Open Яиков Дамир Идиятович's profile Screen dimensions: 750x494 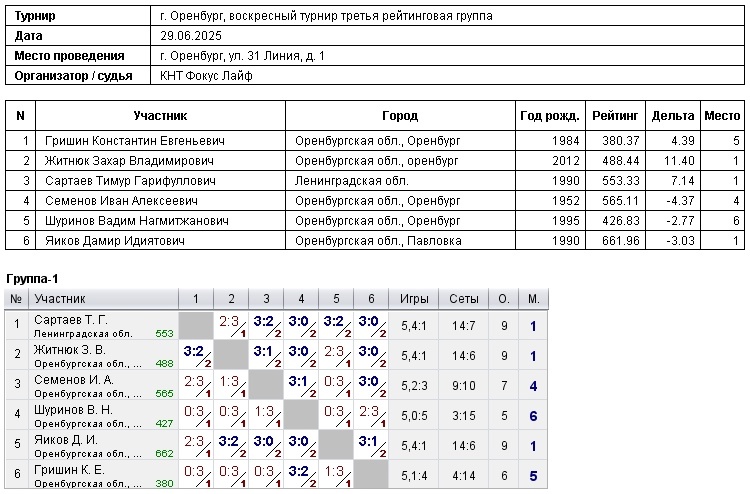pos(115,241)
